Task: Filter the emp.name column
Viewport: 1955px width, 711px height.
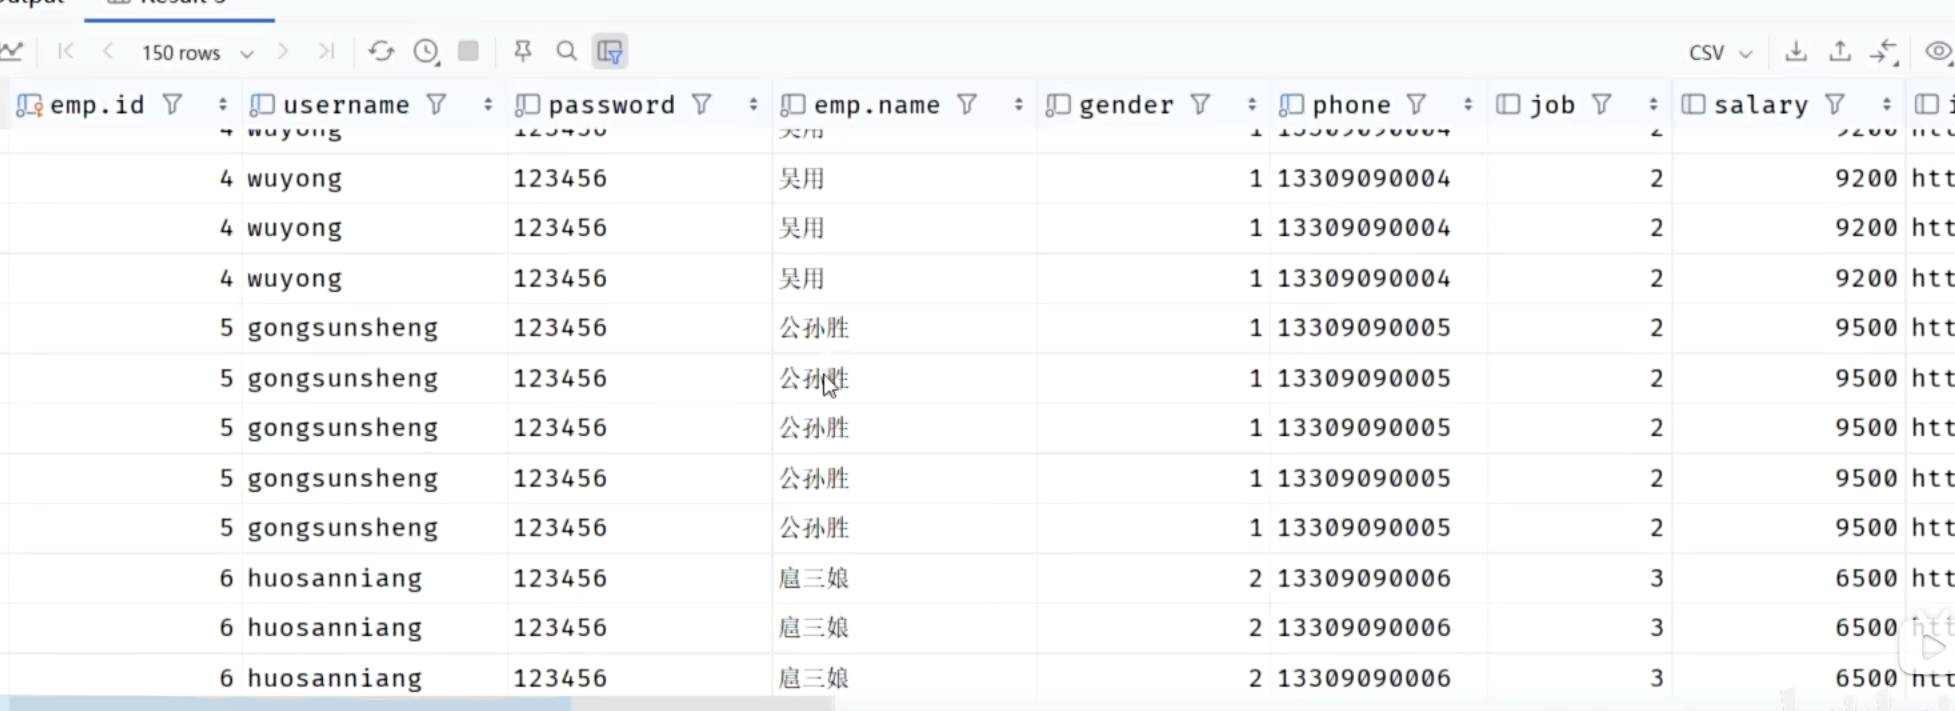Action: [967, 104]
